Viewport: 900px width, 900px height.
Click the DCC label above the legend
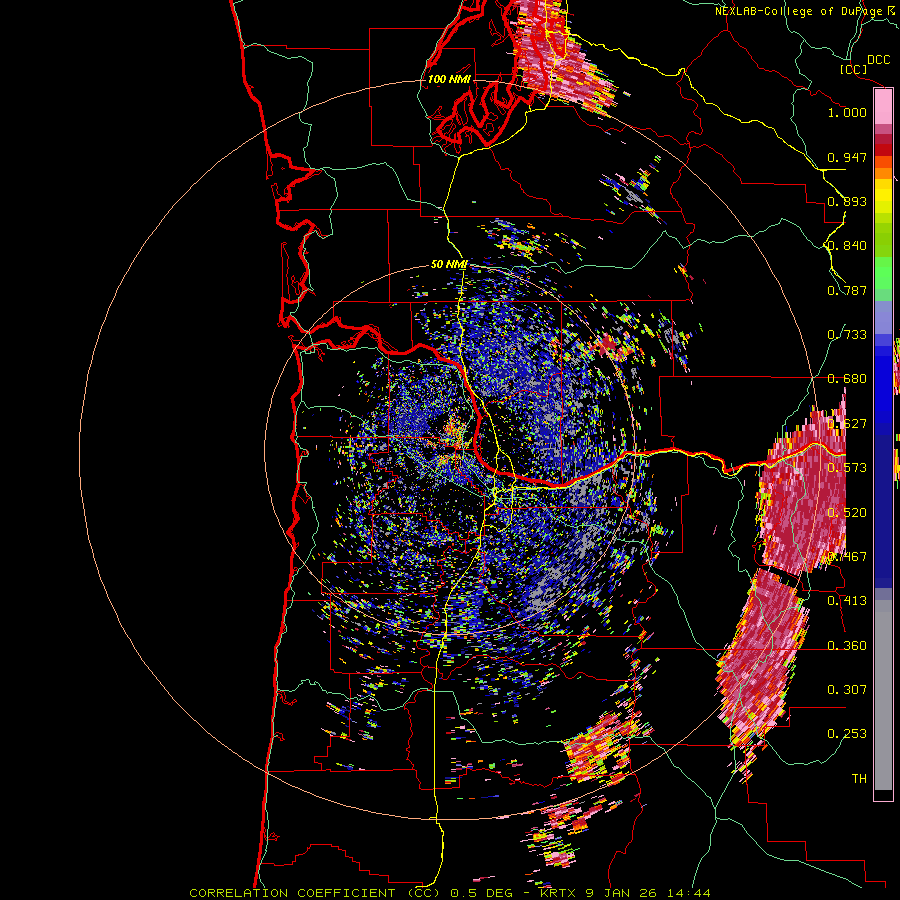coord(879,60)
